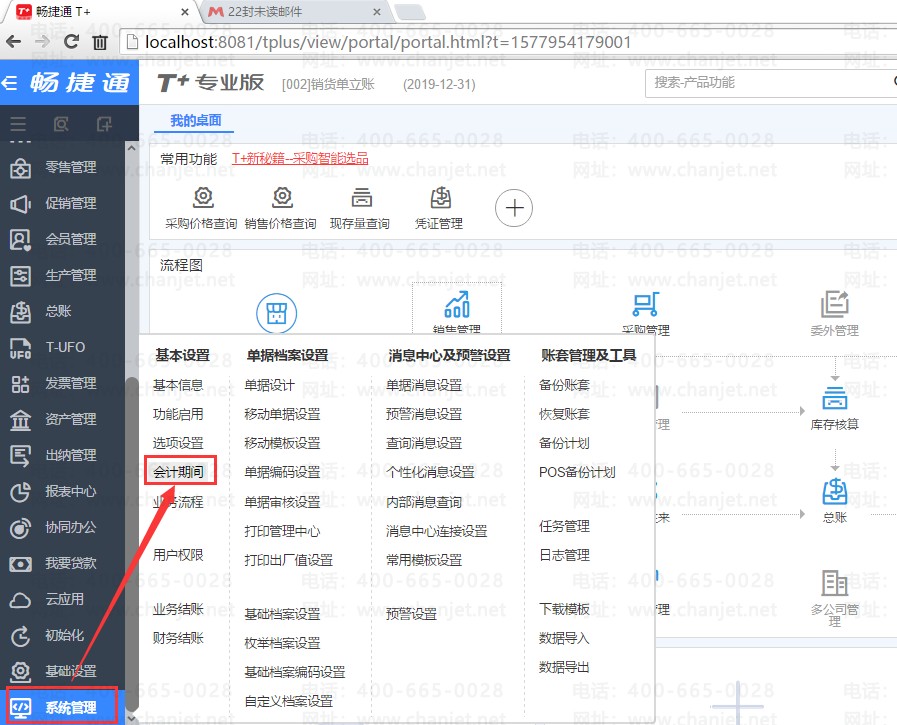Open 我要贷款 money icon
This screenshot has height=725, width=897.
pyautogui.click(x=20, y=564)
